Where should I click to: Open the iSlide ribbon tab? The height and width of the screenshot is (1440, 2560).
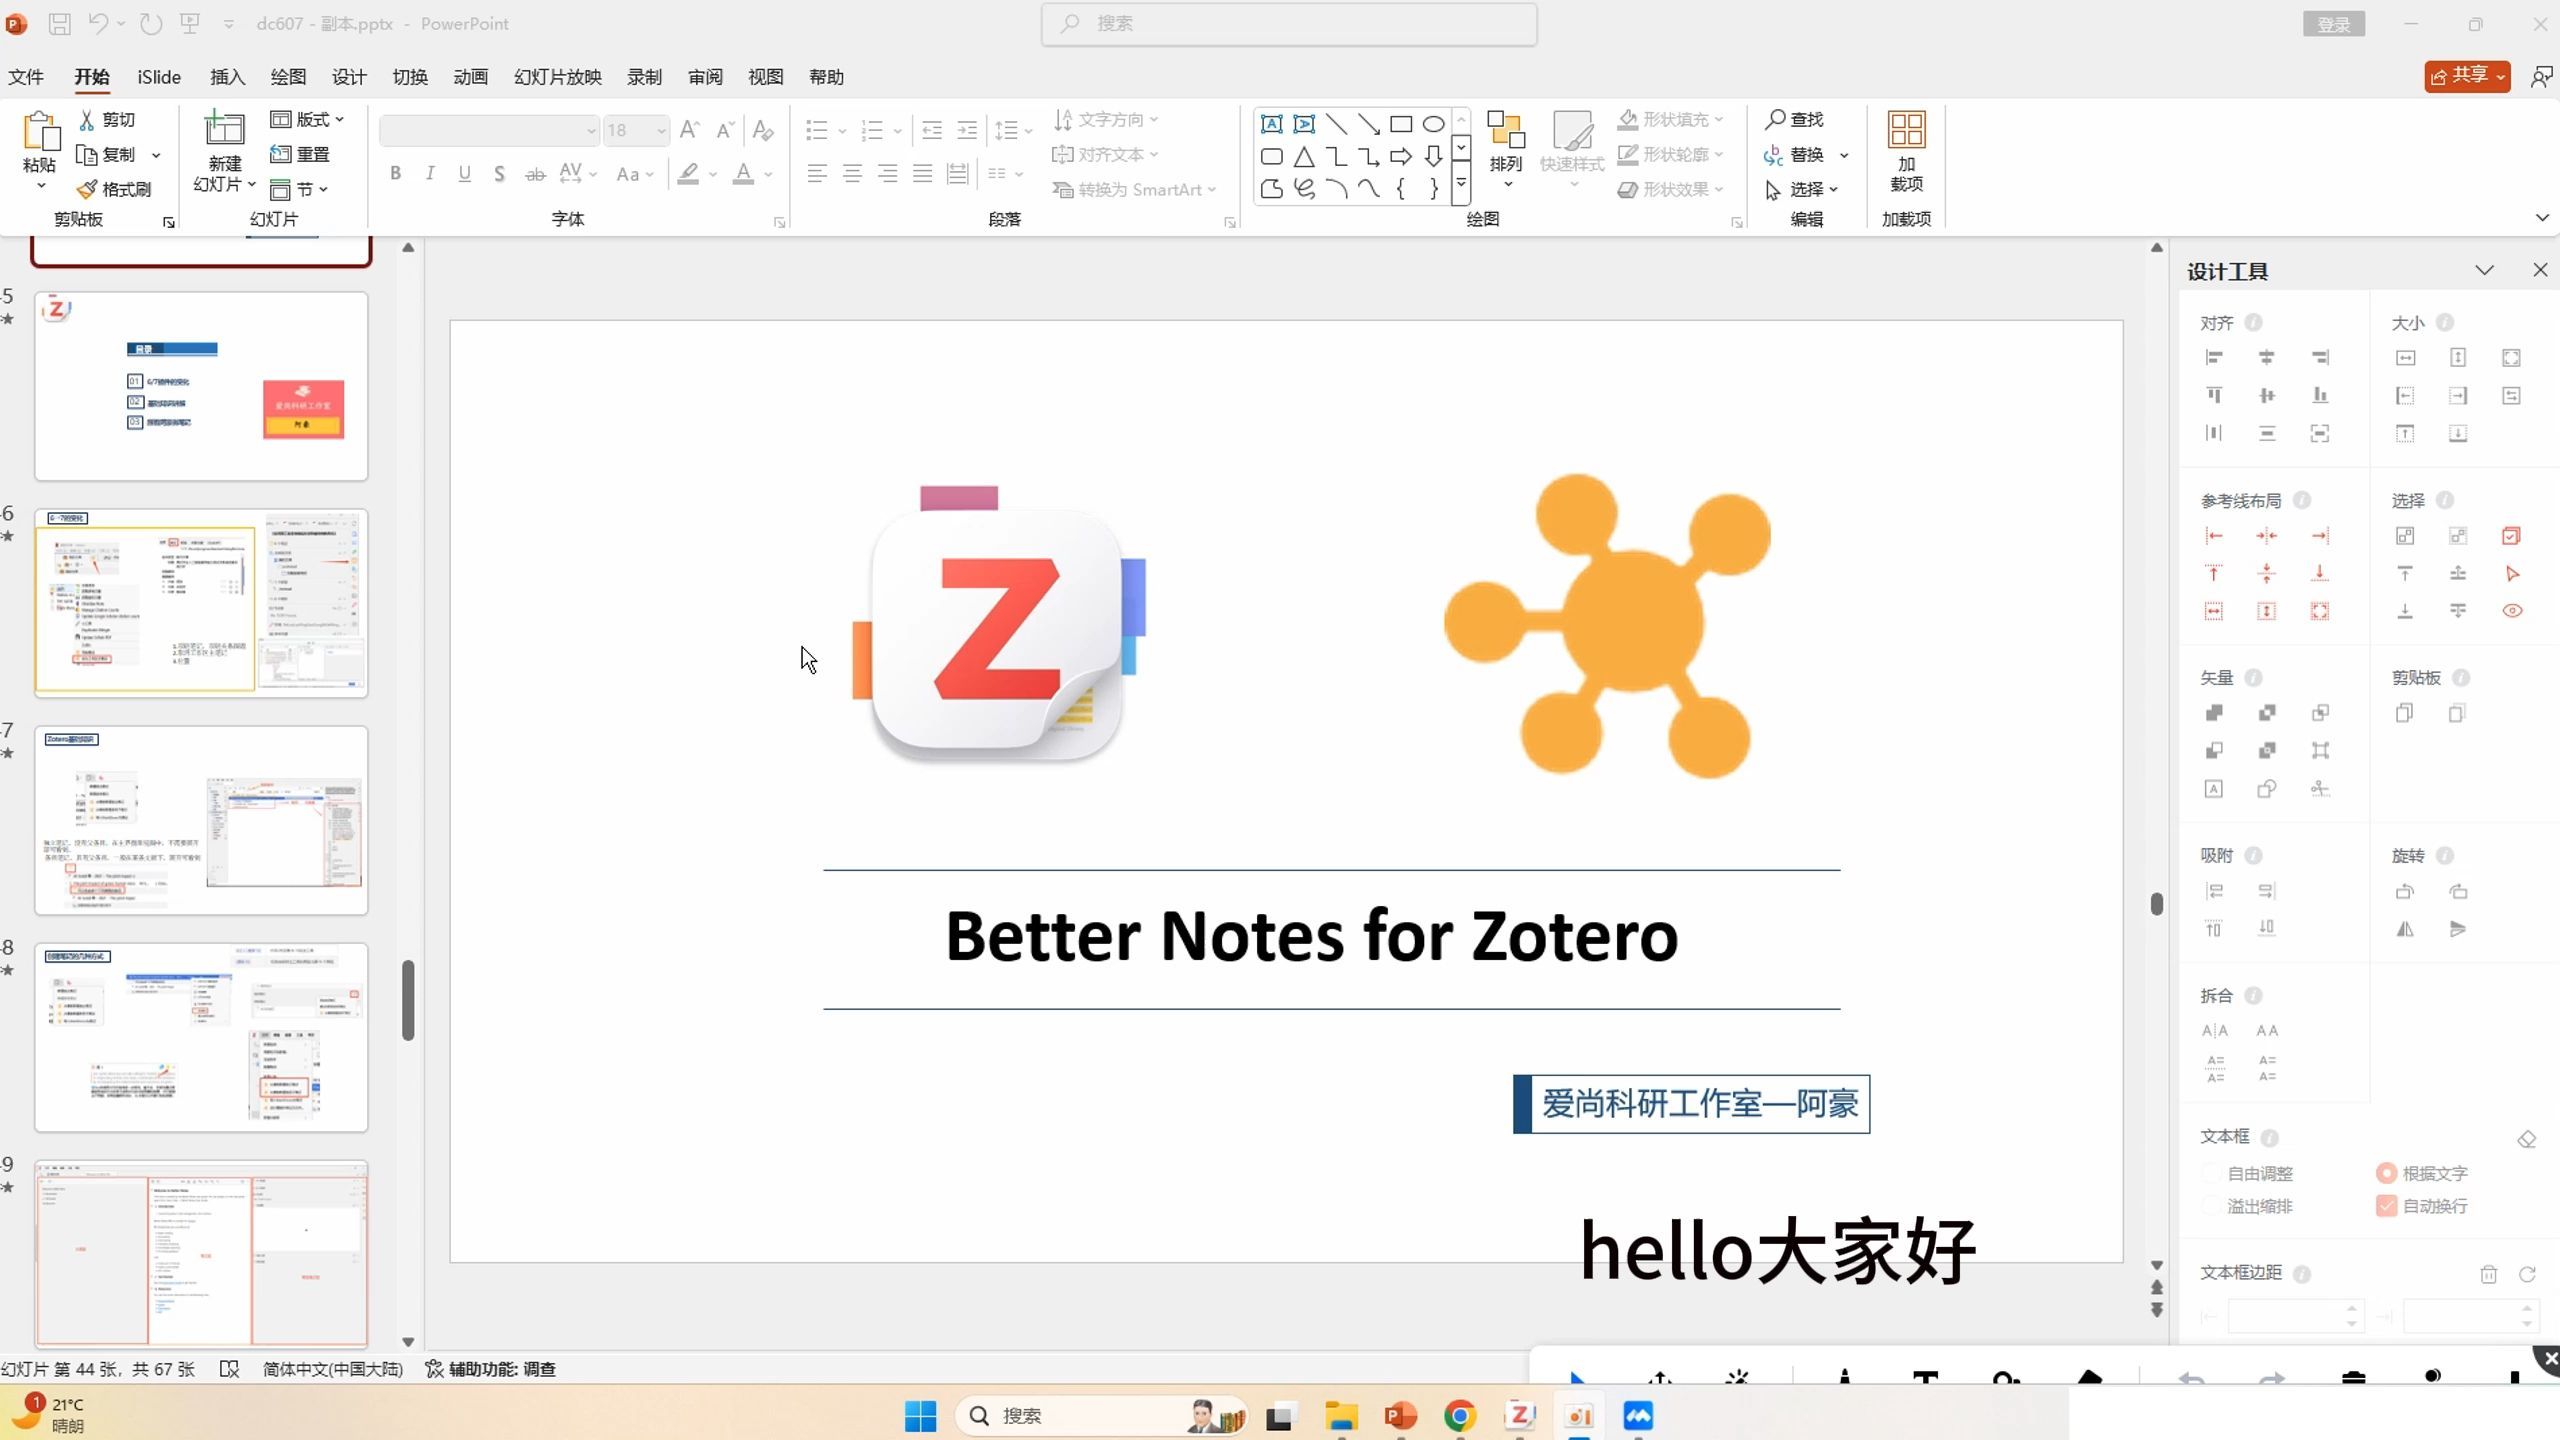click(x=159, y=77)
